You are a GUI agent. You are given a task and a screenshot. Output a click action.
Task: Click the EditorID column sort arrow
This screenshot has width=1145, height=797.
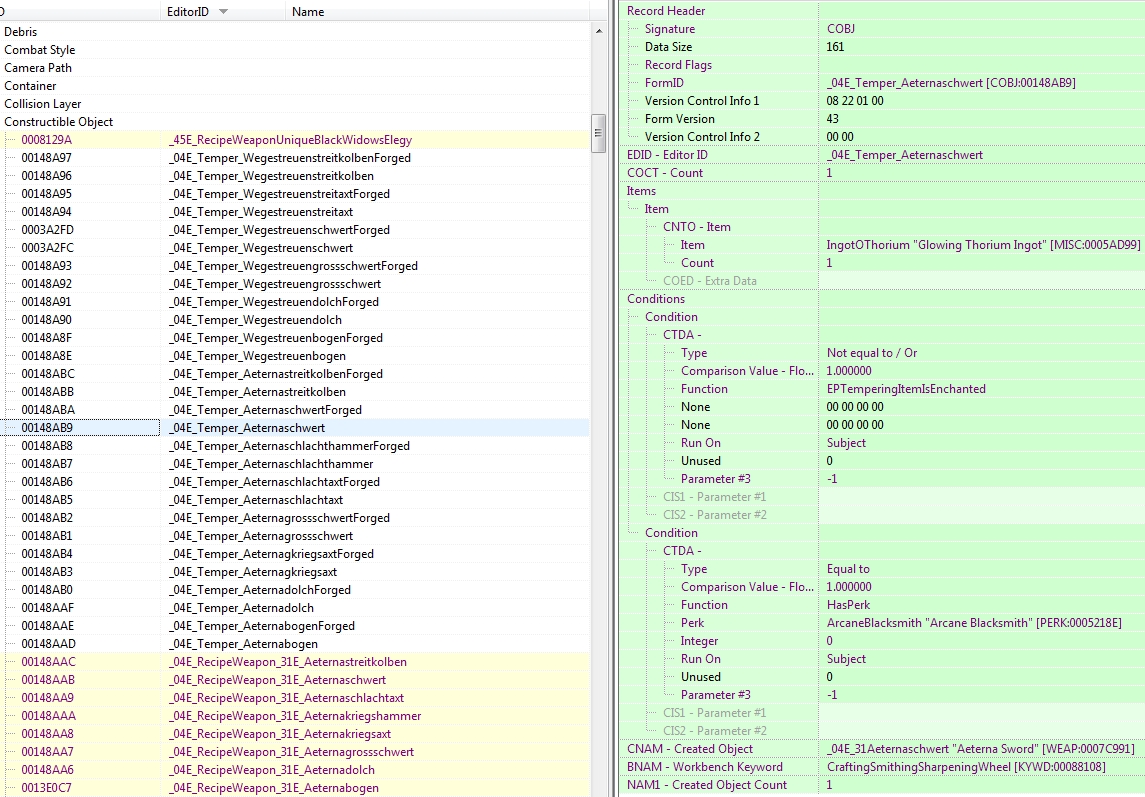(x=223, y=12)
